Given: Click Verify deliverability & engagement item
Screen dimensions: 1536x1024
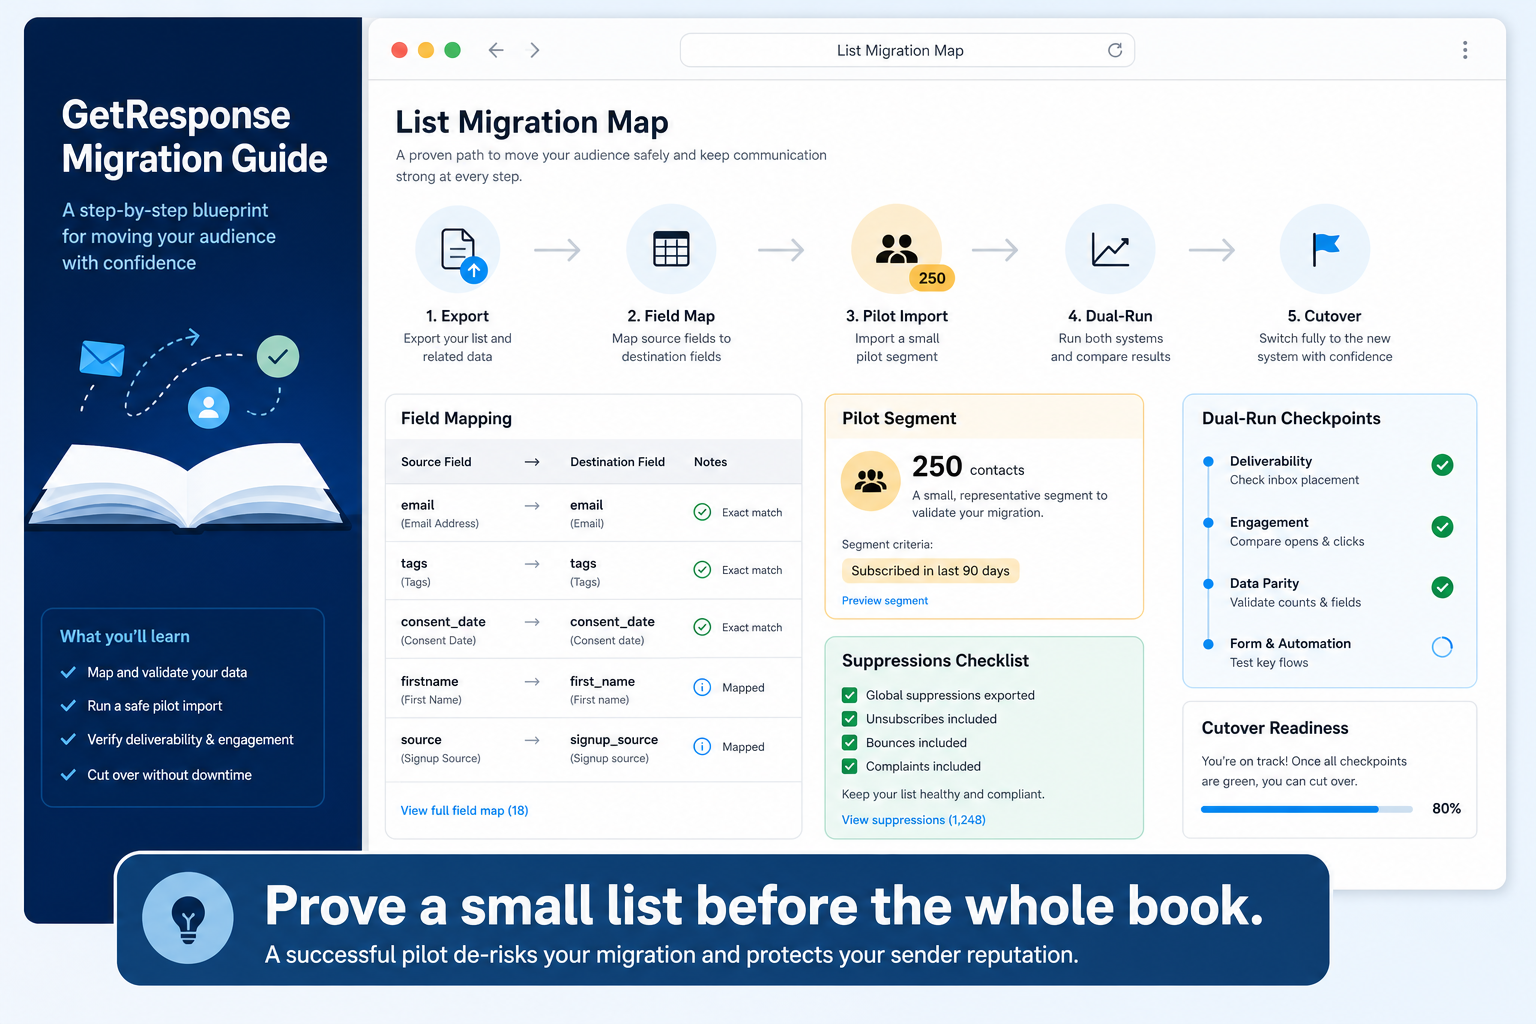Looking at the screenshot, I should pos(190,740).
